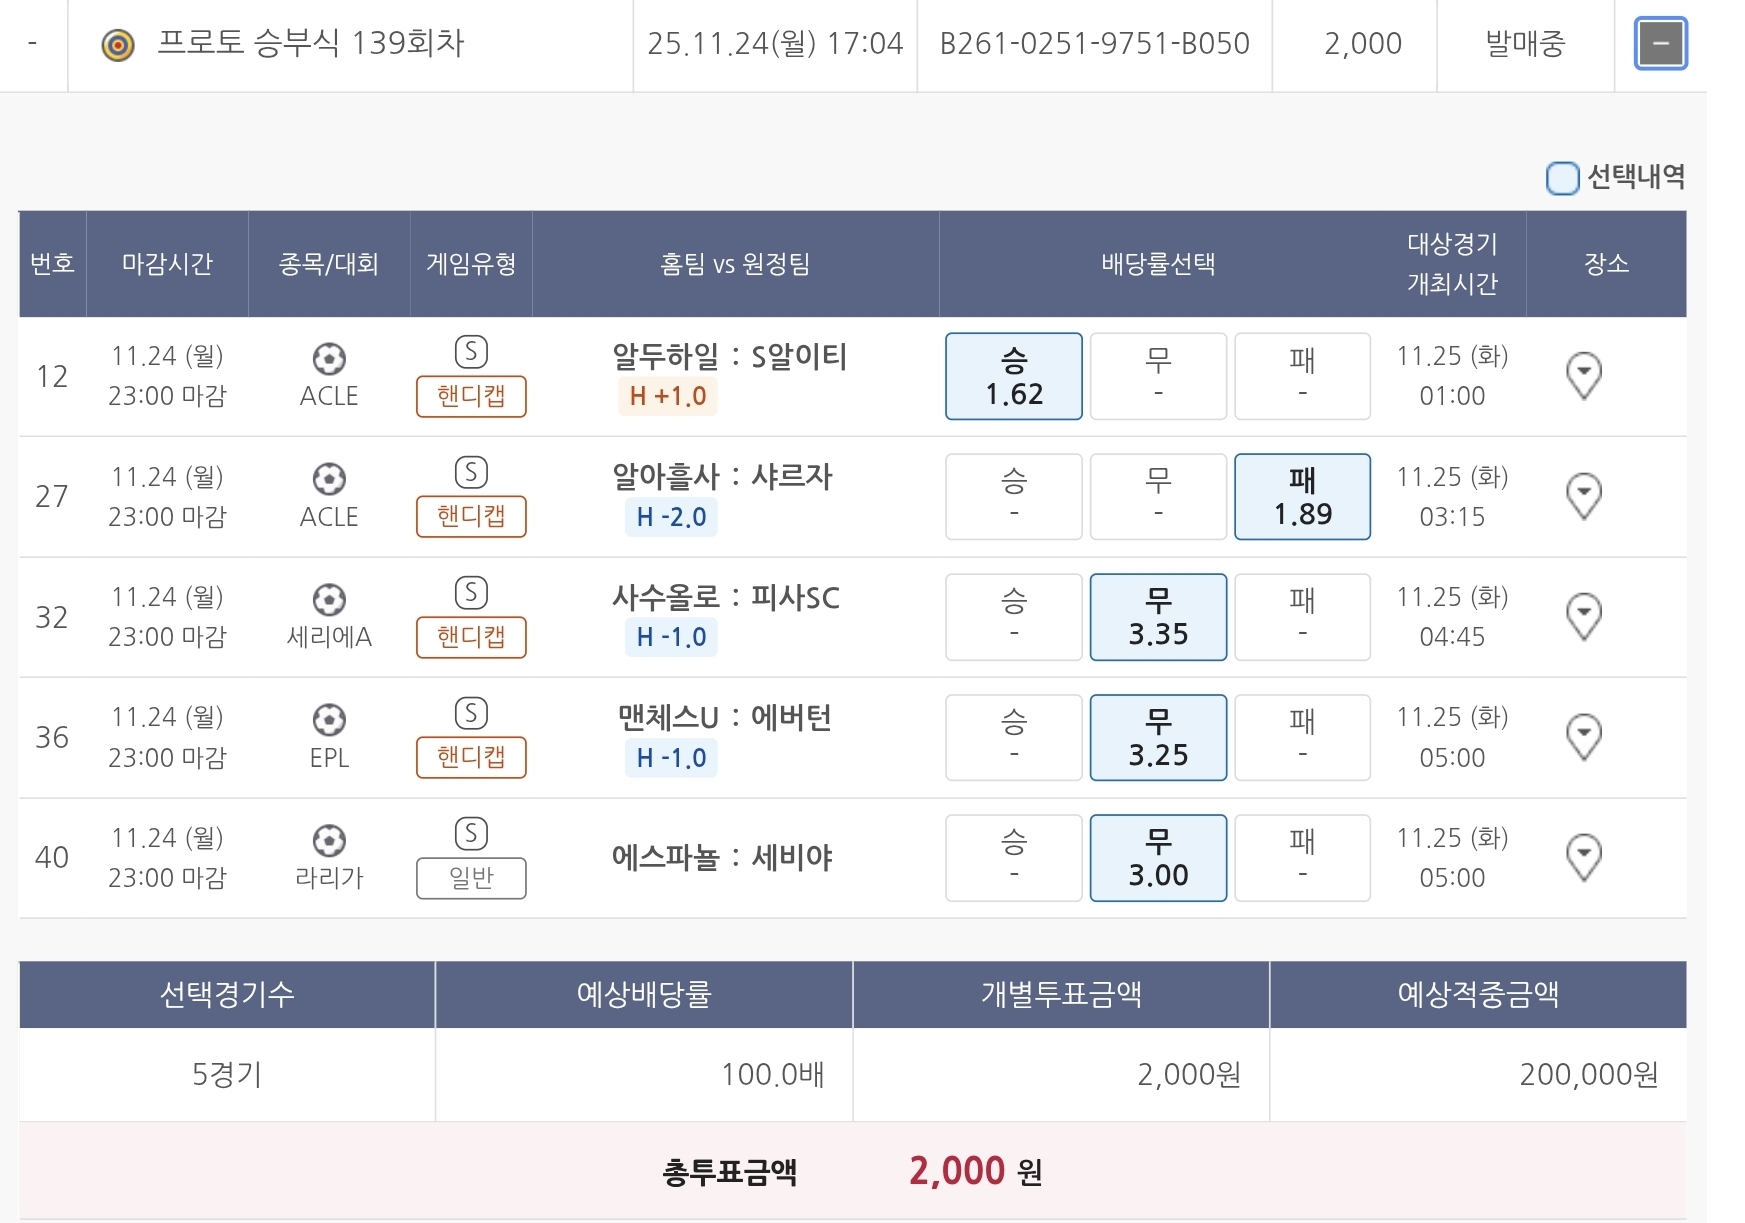
Task: Open location pin for 에스파뇰 vs 세비야
Action: (x=1583, y=857)
